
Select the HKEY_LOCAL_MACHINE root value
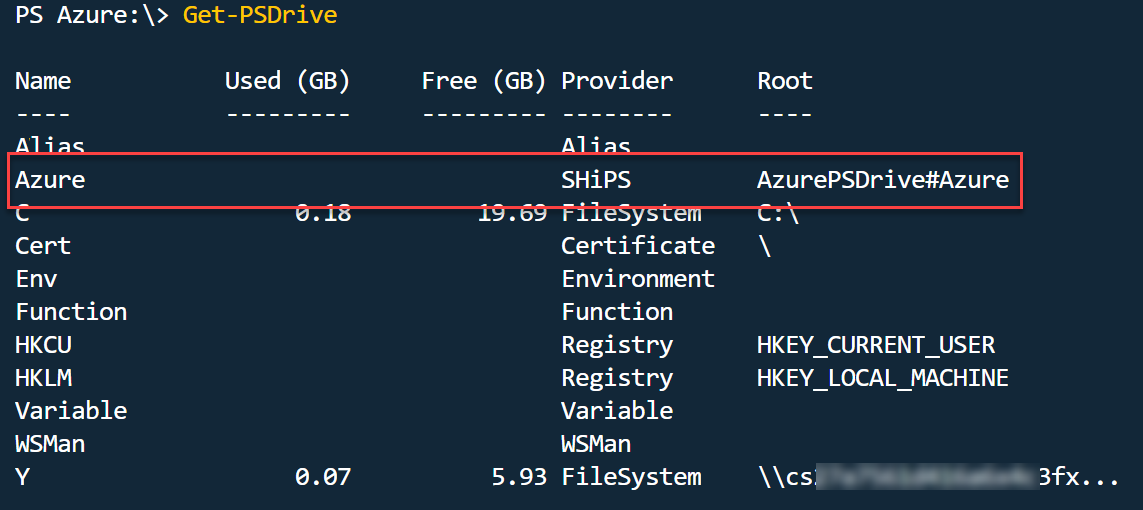tap(883, 378)
